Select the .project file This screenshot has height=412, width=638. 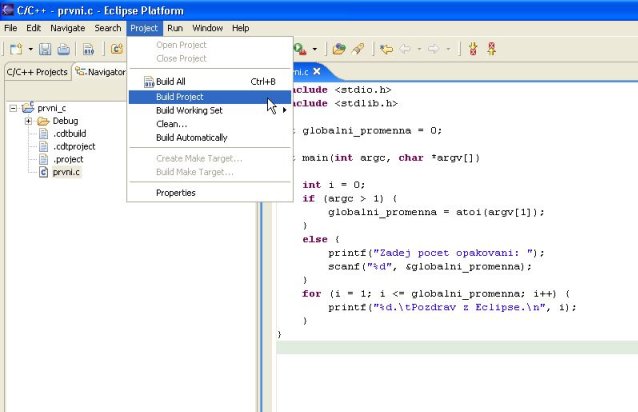click(x=68, y=159)
